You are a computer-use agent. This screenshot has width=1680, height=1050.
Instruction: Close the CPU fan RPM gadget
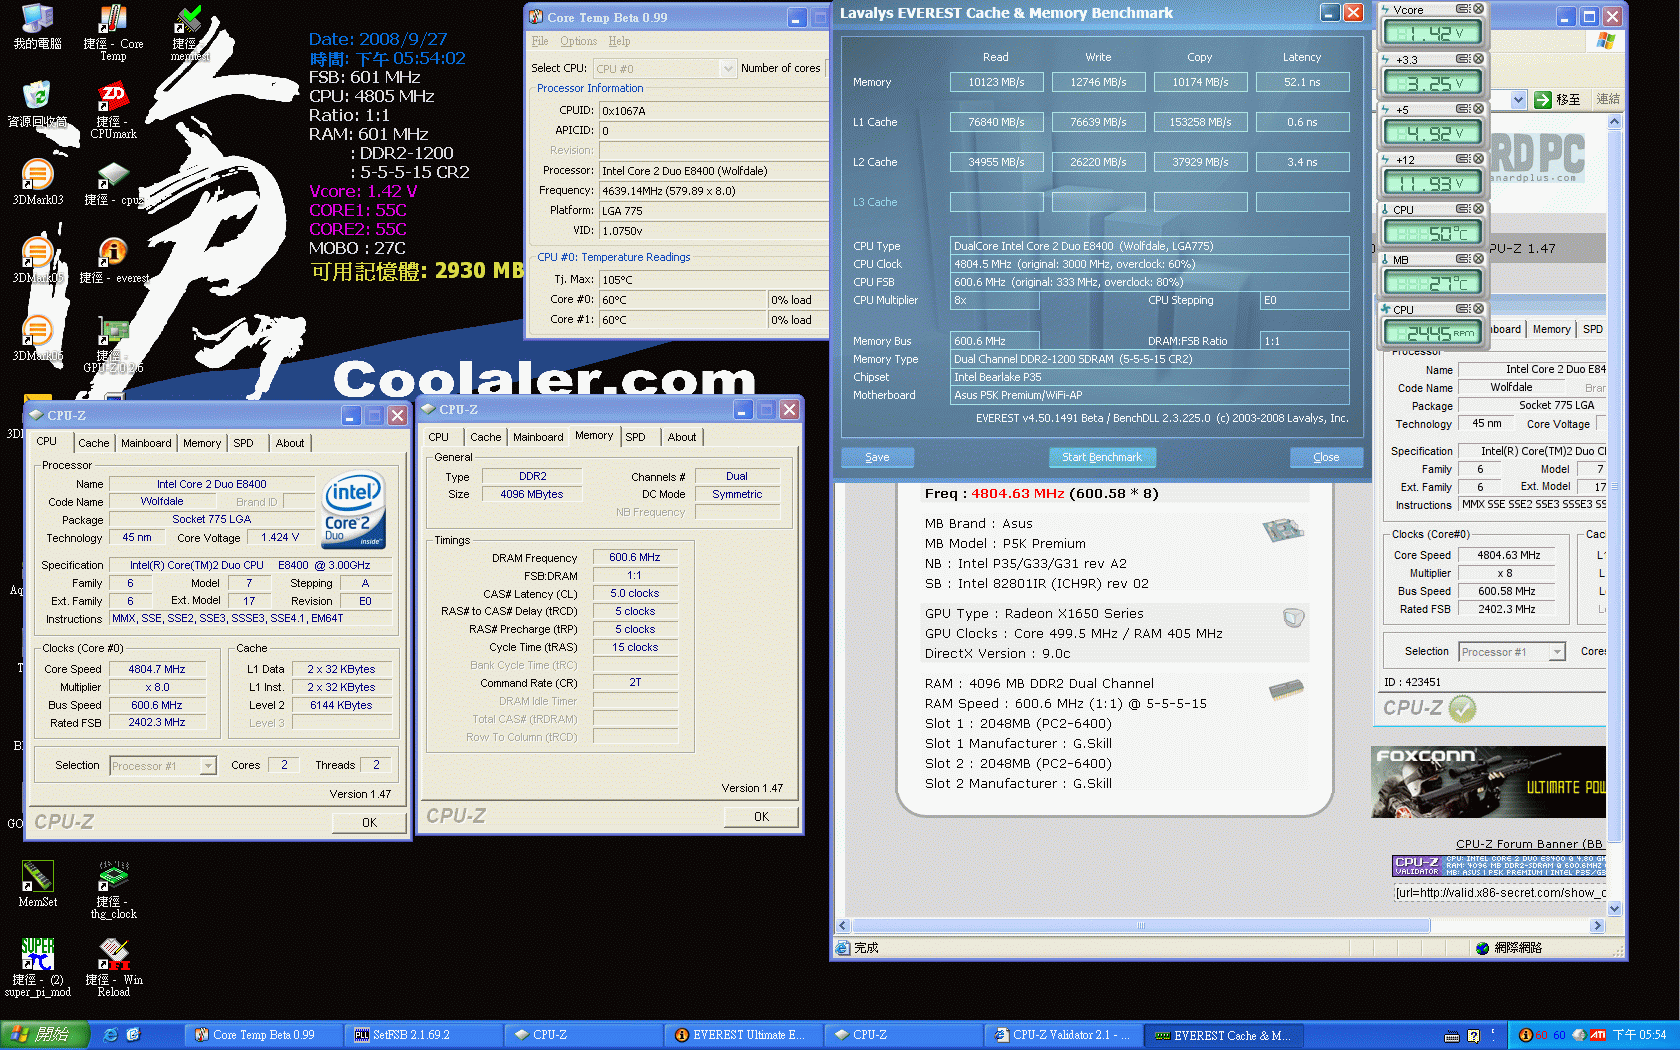point(1478,309)
